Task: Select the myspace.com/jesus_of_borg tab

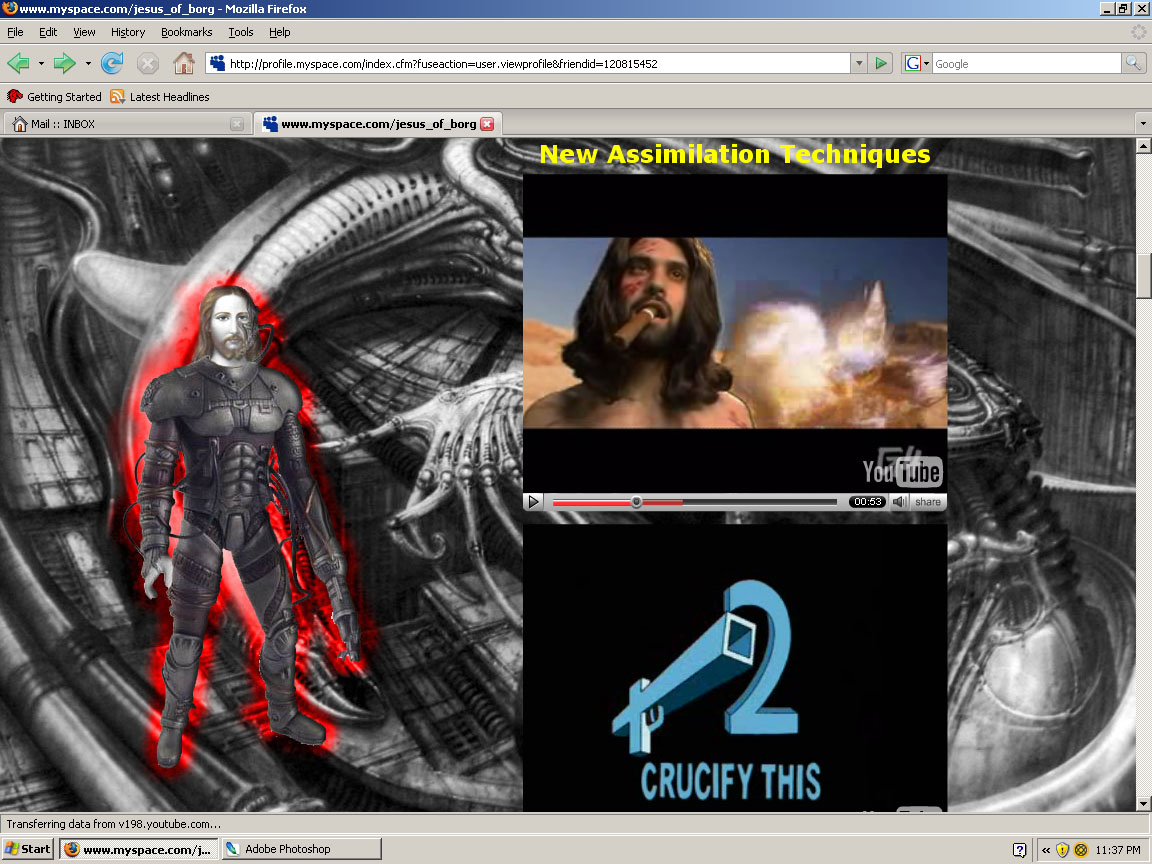Action: pos(378,124)
